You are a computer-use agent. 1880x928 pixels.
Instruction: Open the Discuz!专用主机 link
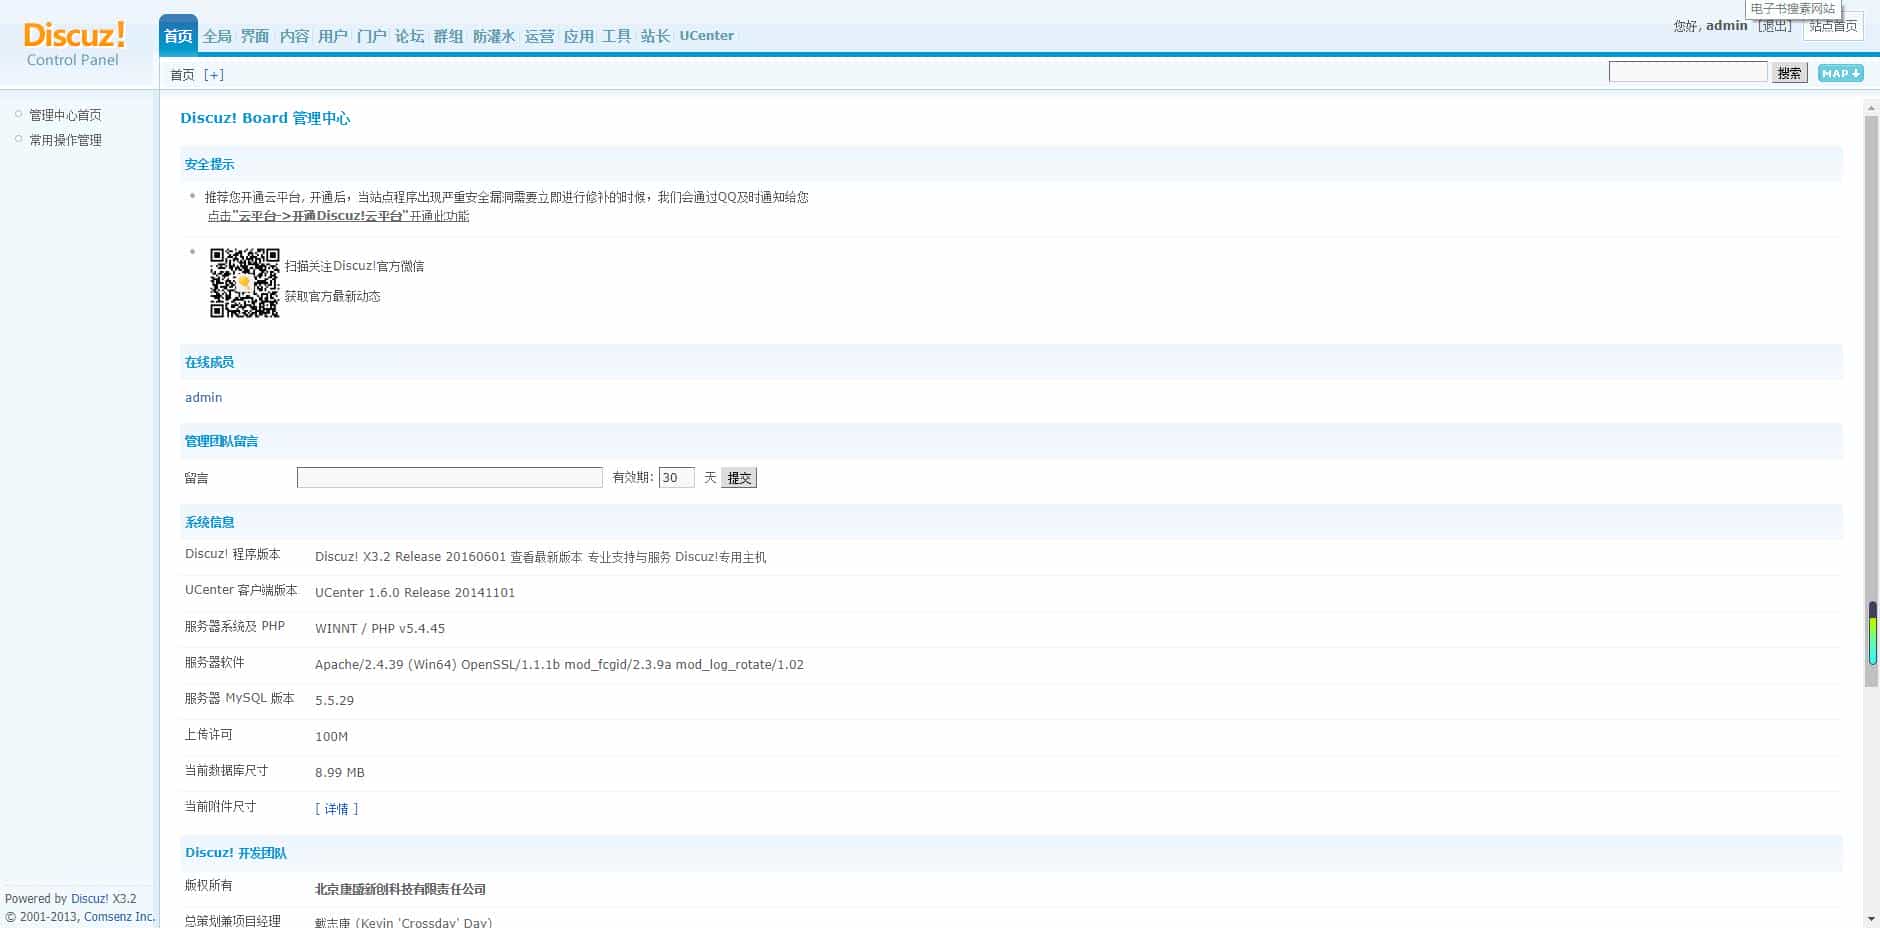[721, 557]
